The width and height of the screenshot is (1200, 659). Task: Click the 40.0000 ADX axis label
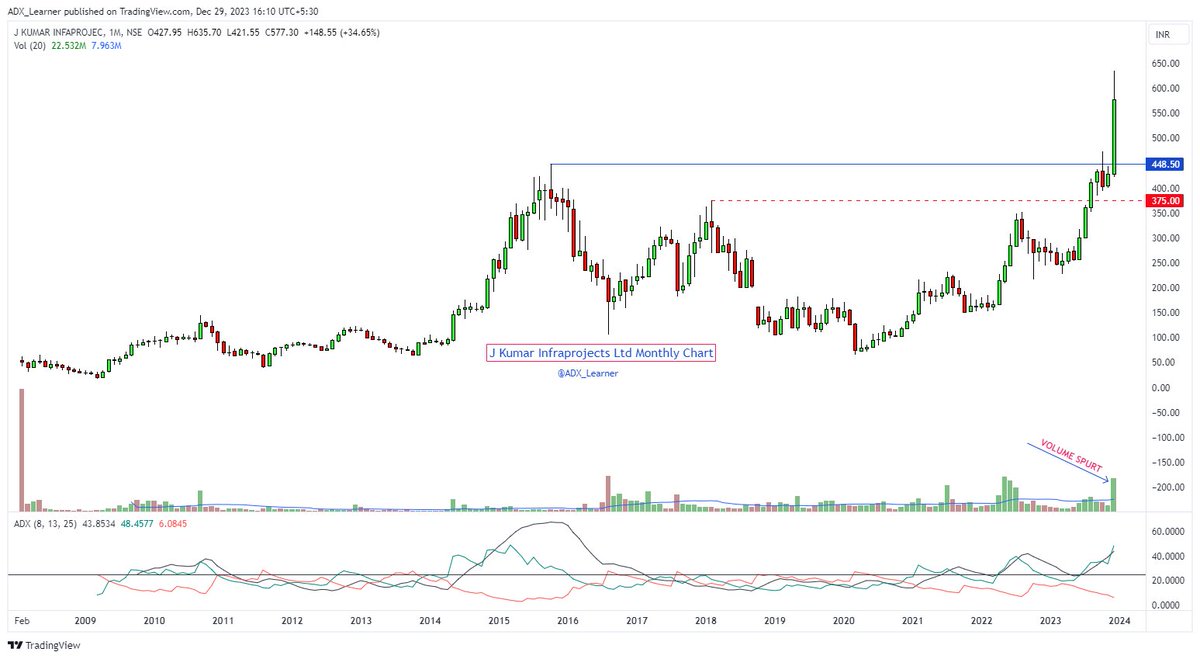click(x=1166, y=557)
